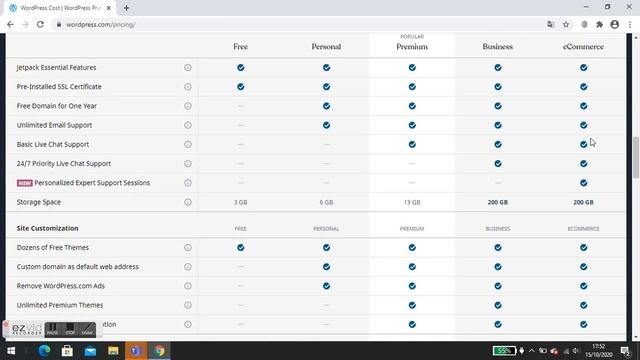Click the Free checkmark for Jetpack Essential Features
The height and width of the screenshot is (360, 640).
(x=241, y=67)
